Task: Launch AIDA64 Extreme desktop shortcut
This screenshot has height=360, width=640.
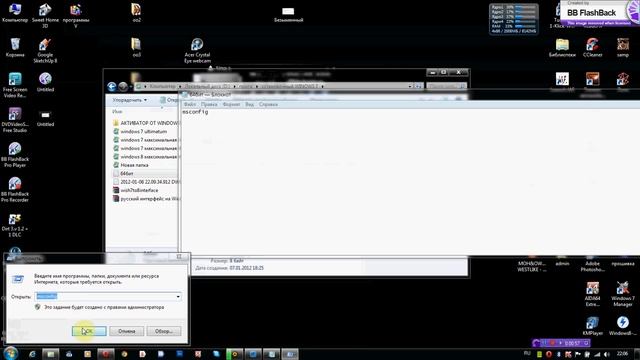Action: (592, 294)
